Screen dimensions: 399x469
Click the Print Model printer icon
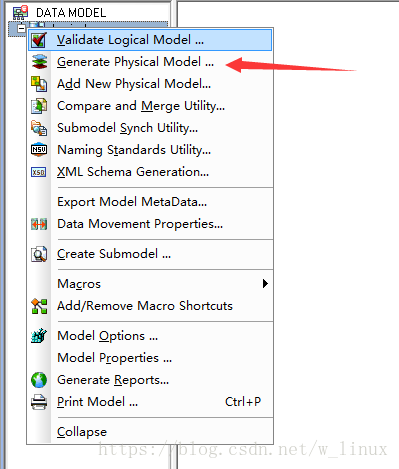coord(39,402)
